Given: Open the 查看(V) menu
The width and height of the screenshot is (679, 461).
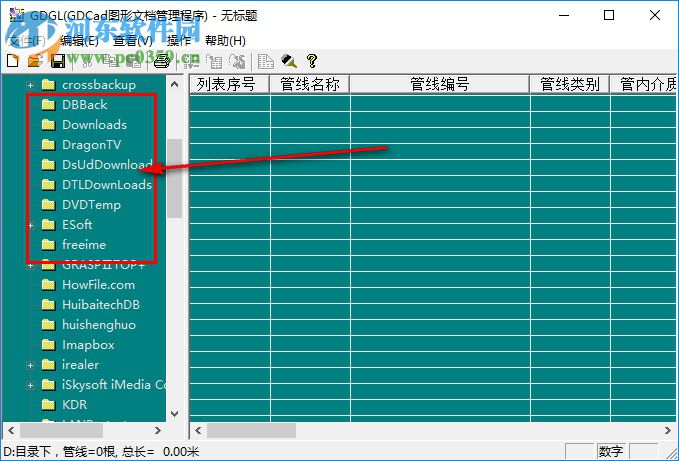Looking at the screenshot, I should point(133,41).
